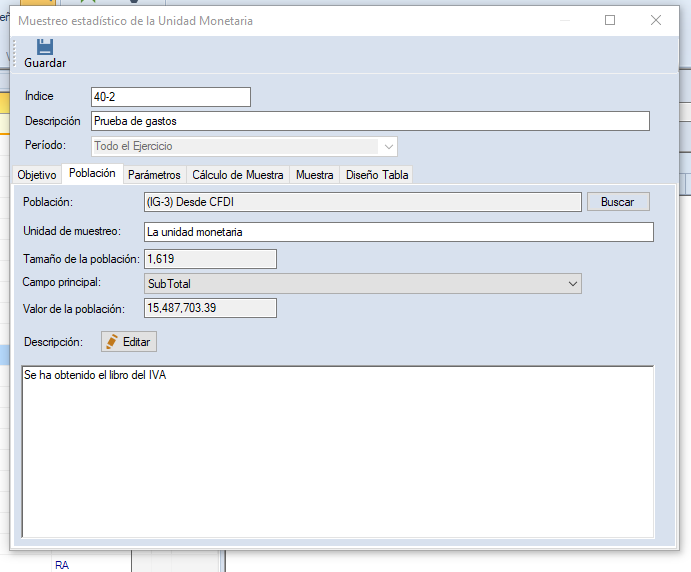
Task: Open the Período dropdown
Action: tap(388, 146)
